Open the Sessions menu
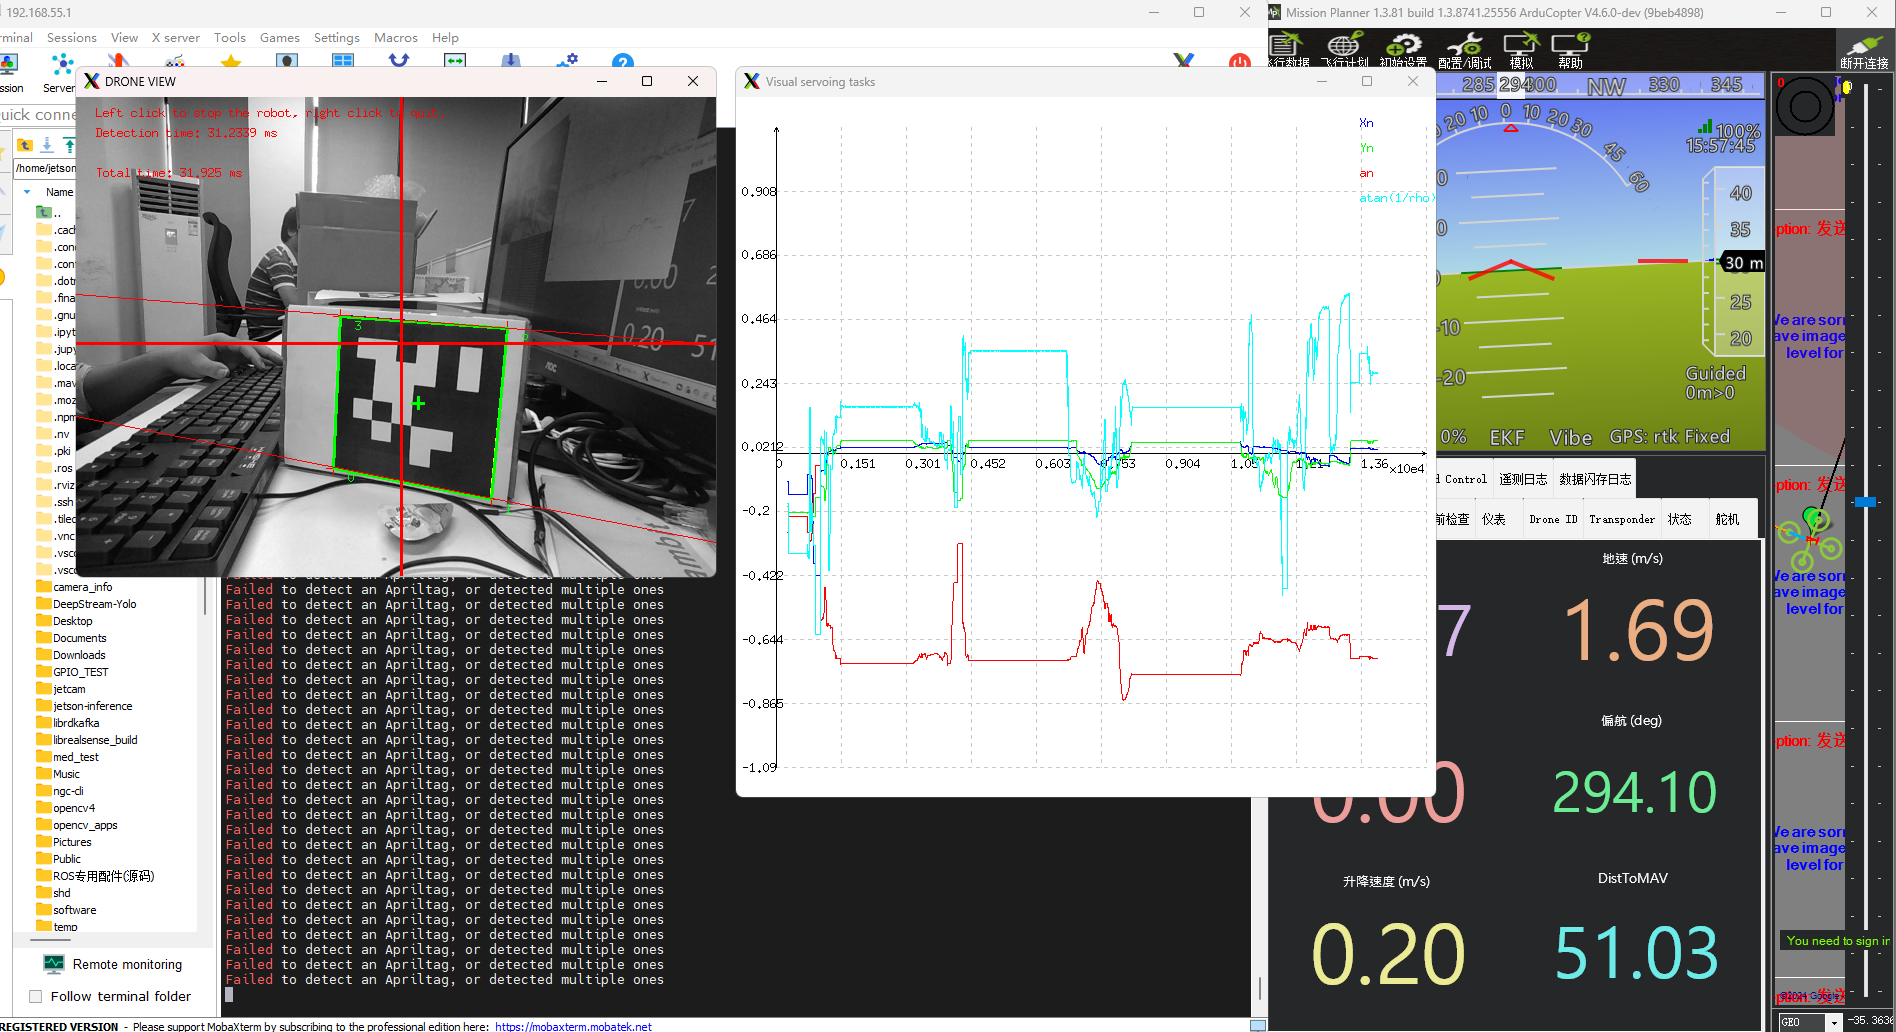1896x1032 pixels. tap(72, 38)
